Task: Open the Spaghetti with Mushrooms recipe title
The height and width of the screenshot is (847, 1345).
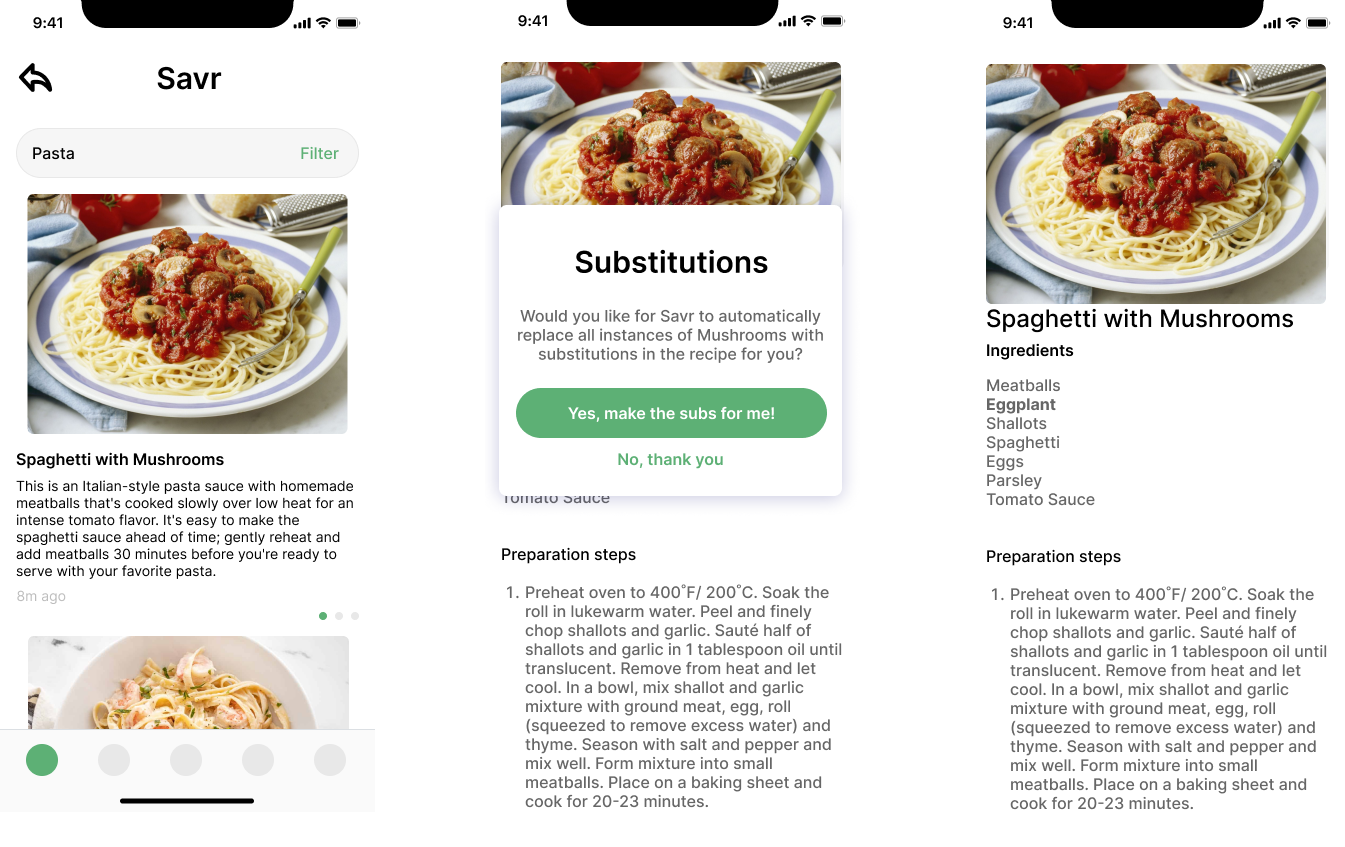Action: [x=120, y=459]
